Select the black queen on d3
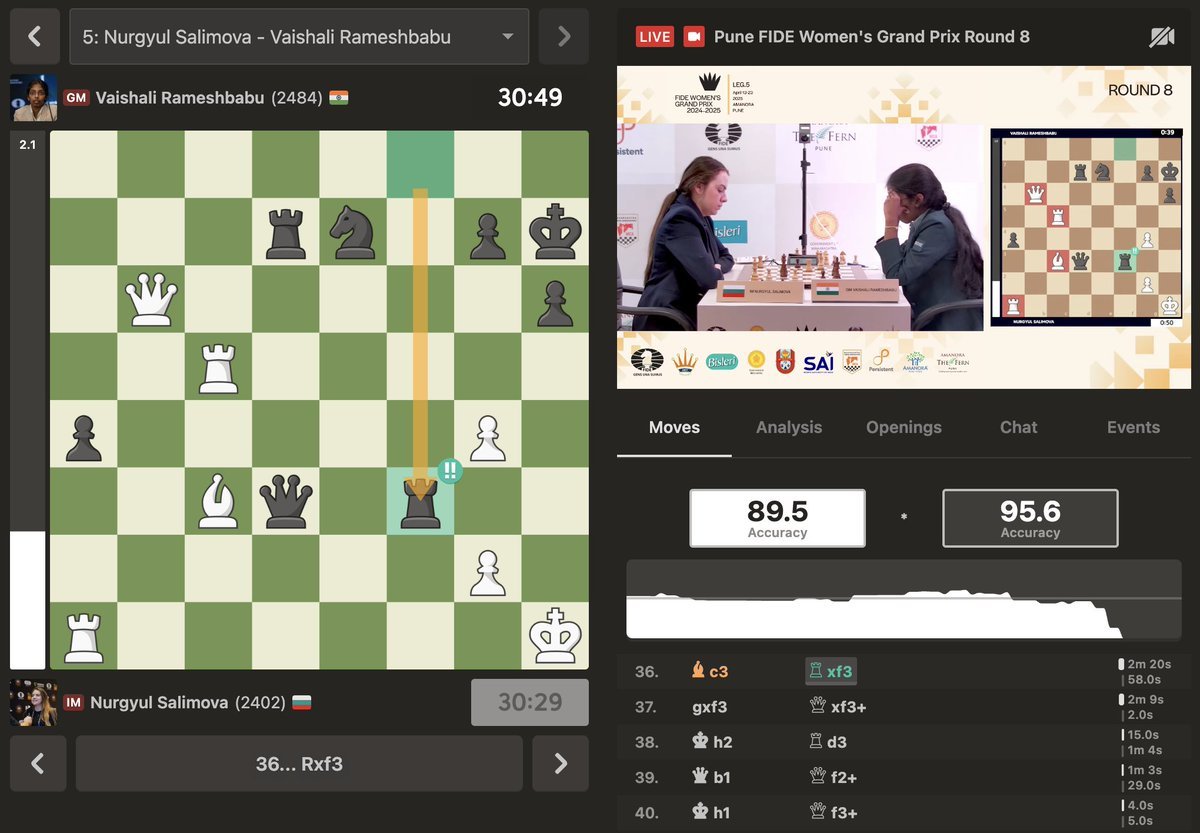 [286, 500]
